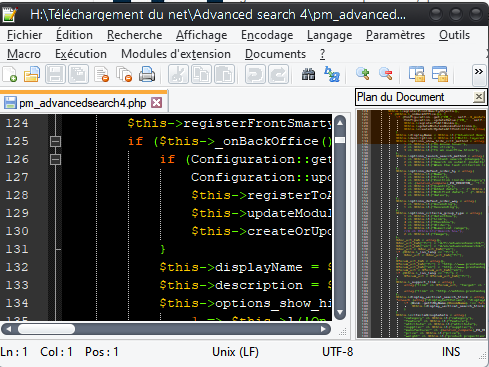Click line number 124 in the margin

[17, 123]
